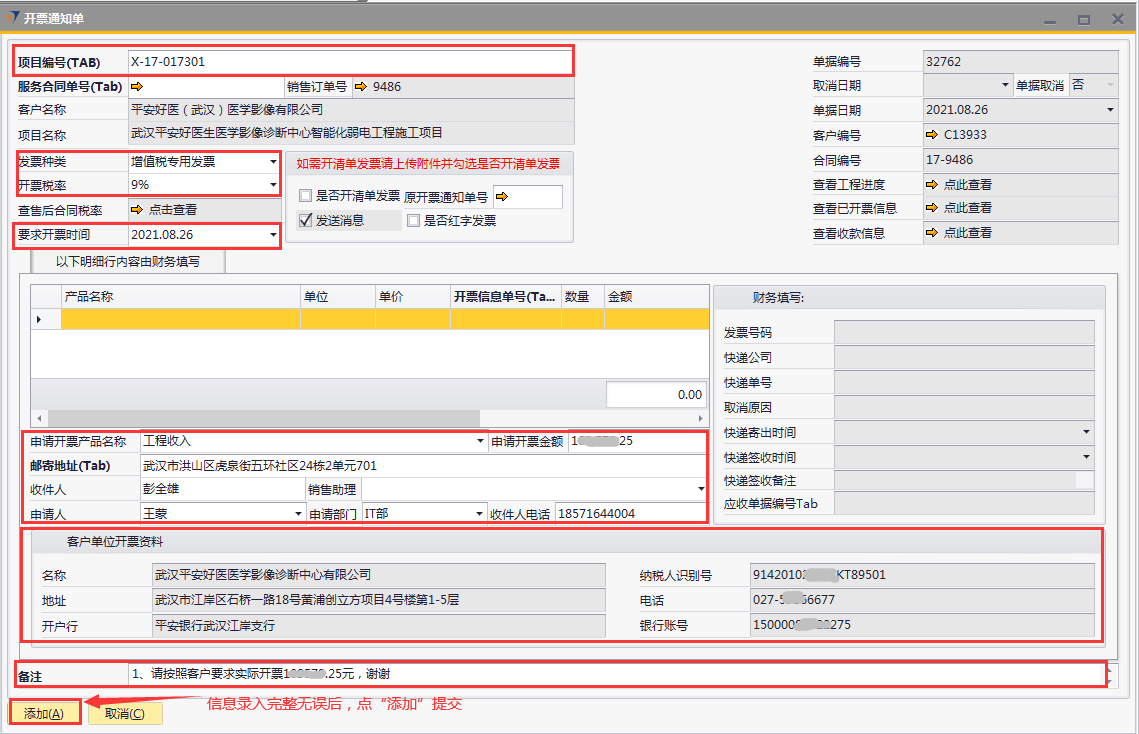This screenshot has width=1139, height=734.
Task: Select the 以下明细行内容由财务填写 tab
Action: point(128,262)
